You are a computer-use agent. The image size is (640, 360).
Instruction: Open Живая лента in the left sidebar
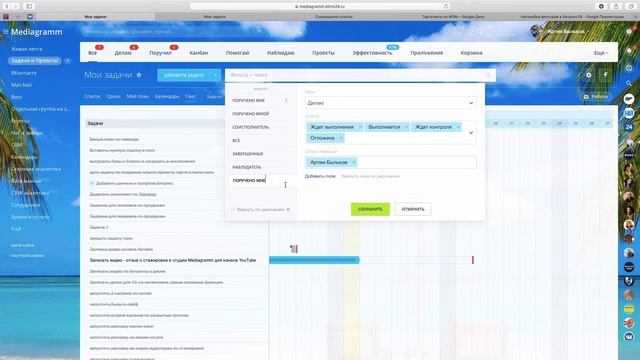click(x=27, y=49)
